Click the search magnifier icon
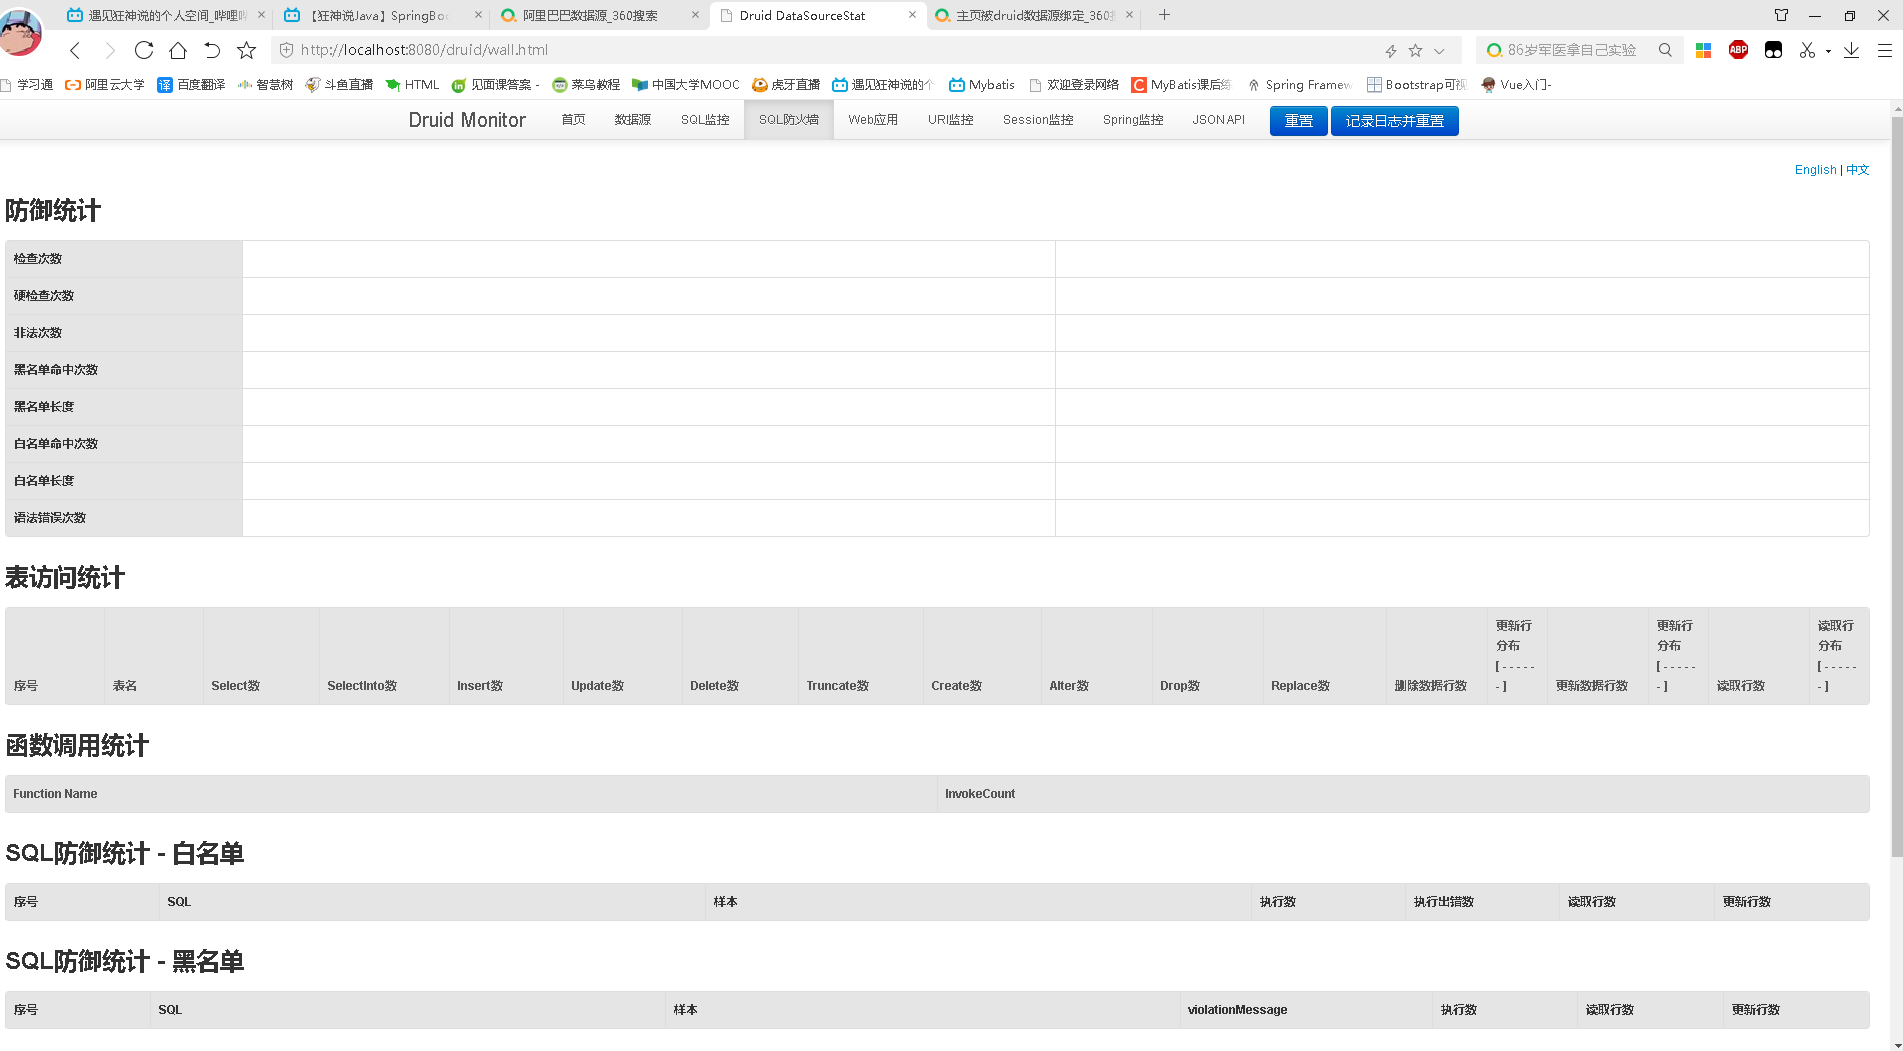This screenshot has height=1051, width=1903. pyautogui.click(x=1665, y=50)
